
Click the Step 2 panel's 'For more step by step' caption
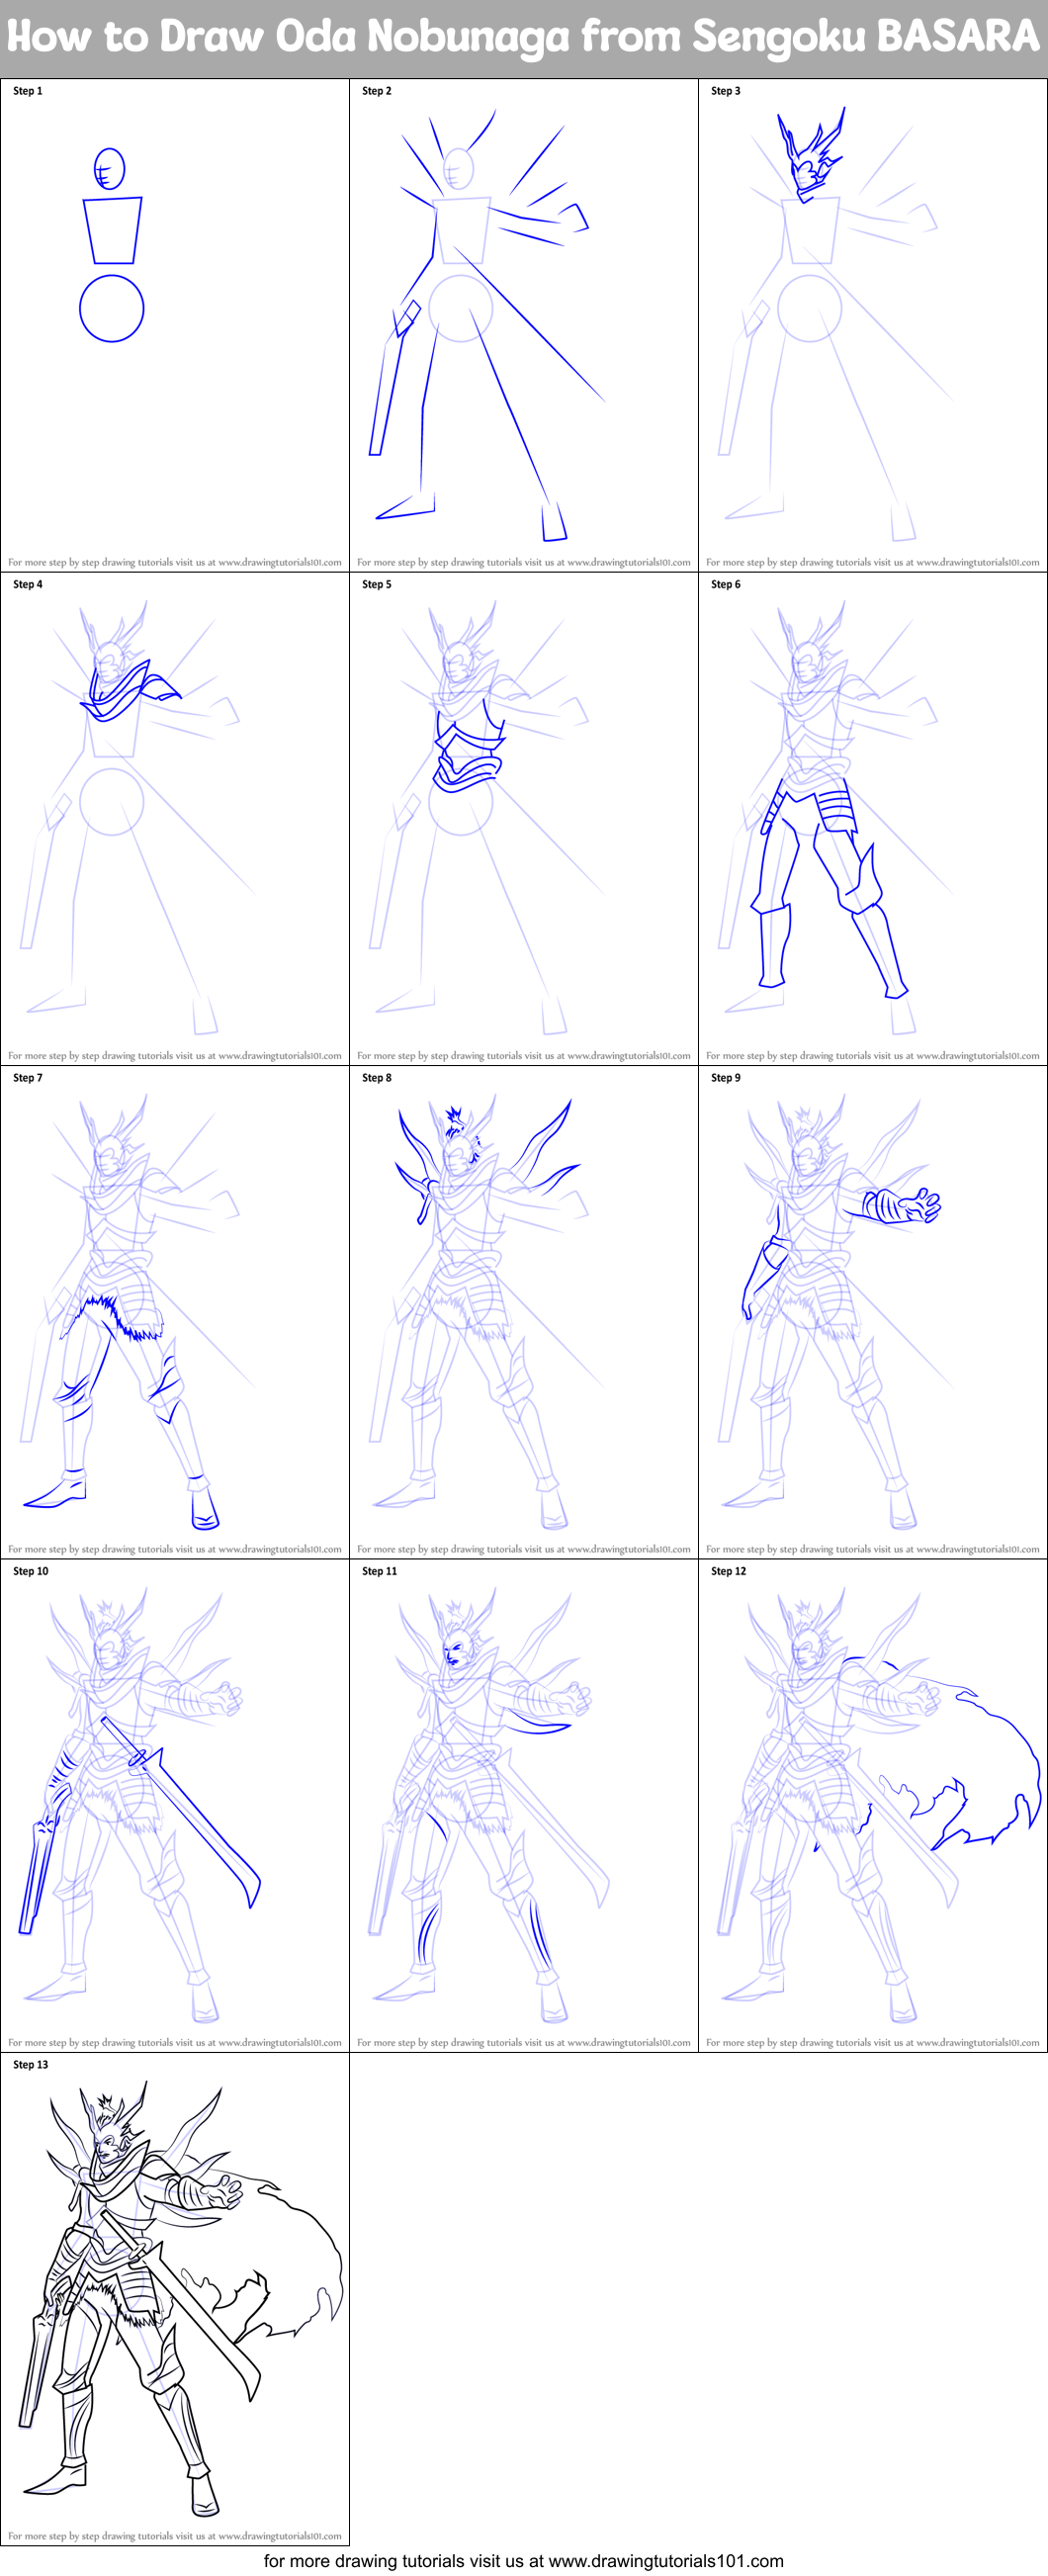[524, 562]
